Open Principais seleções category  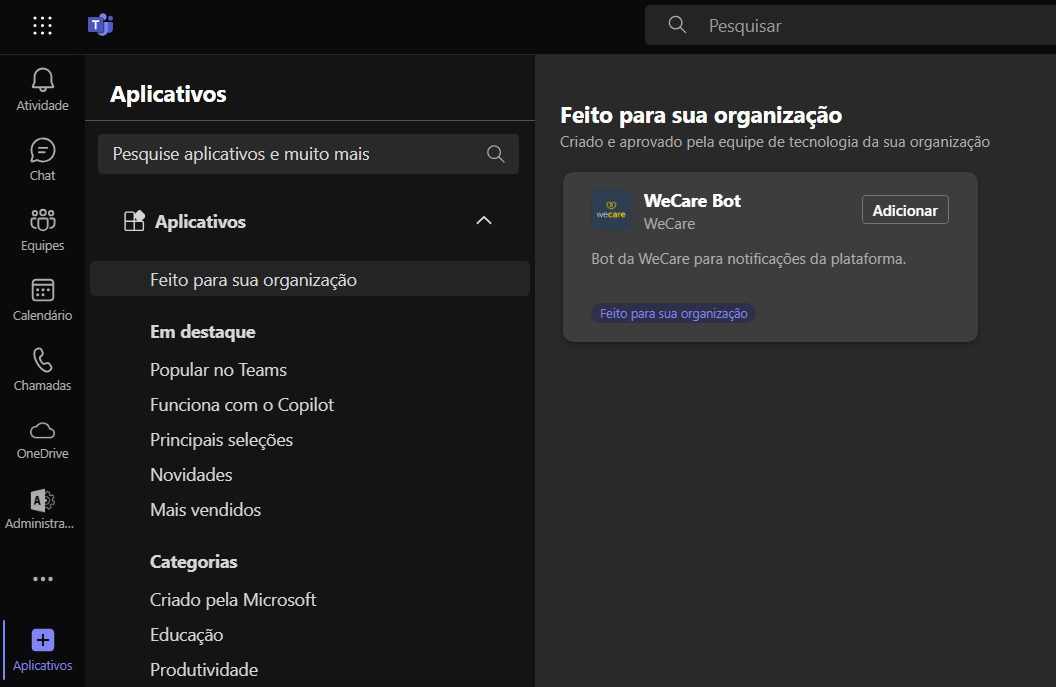click(x=222, y=440)
